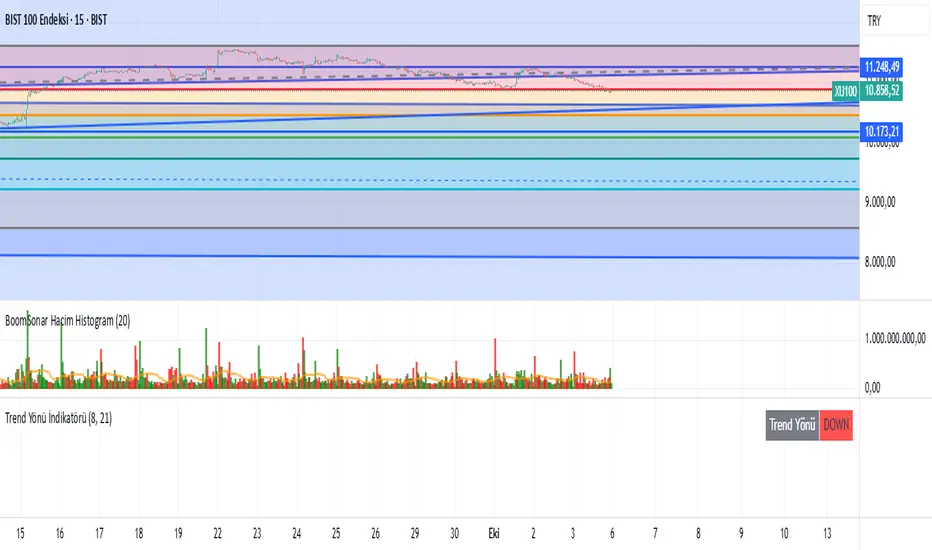Click the Eki month label on time axis

coord(494,533)
